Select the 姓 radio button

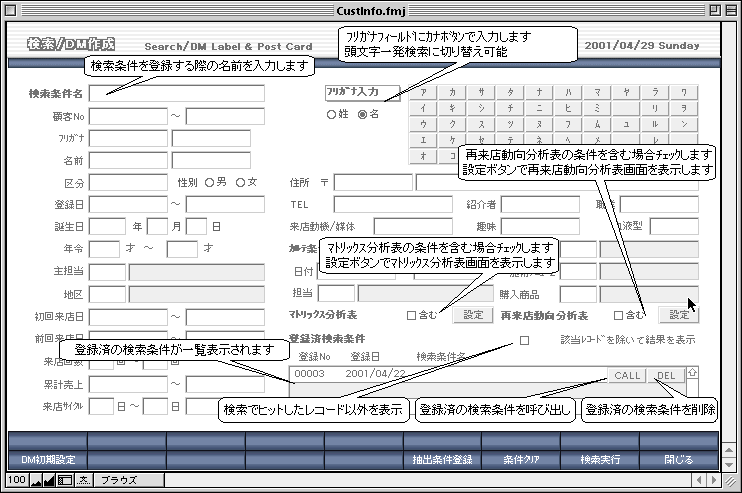(331, 114)
